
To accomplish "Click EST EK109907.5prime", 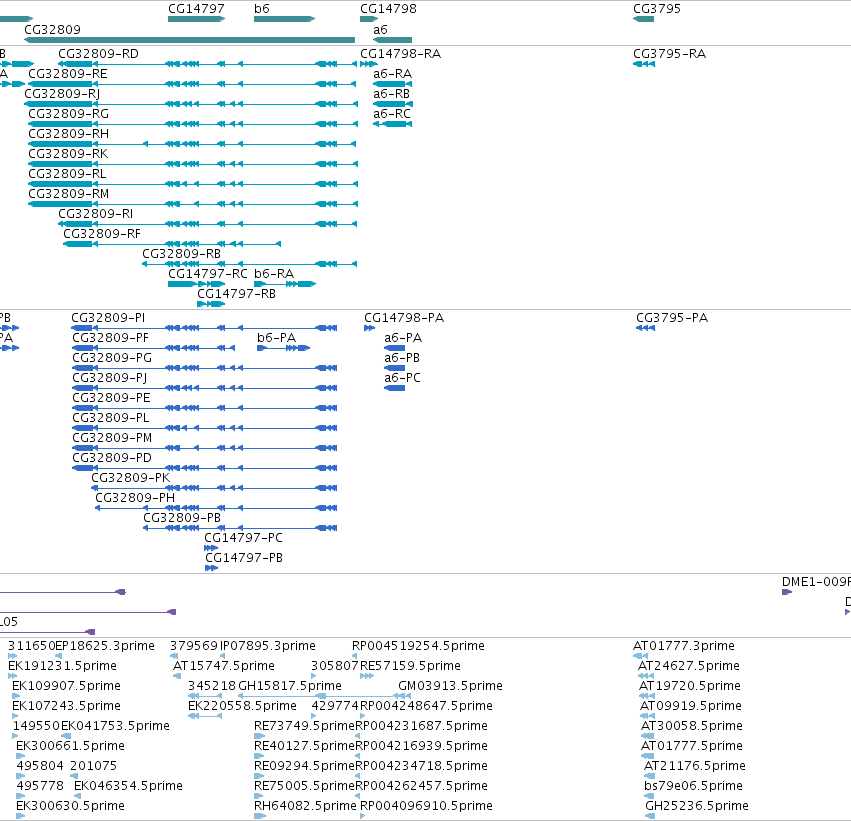I will [66, 686].
